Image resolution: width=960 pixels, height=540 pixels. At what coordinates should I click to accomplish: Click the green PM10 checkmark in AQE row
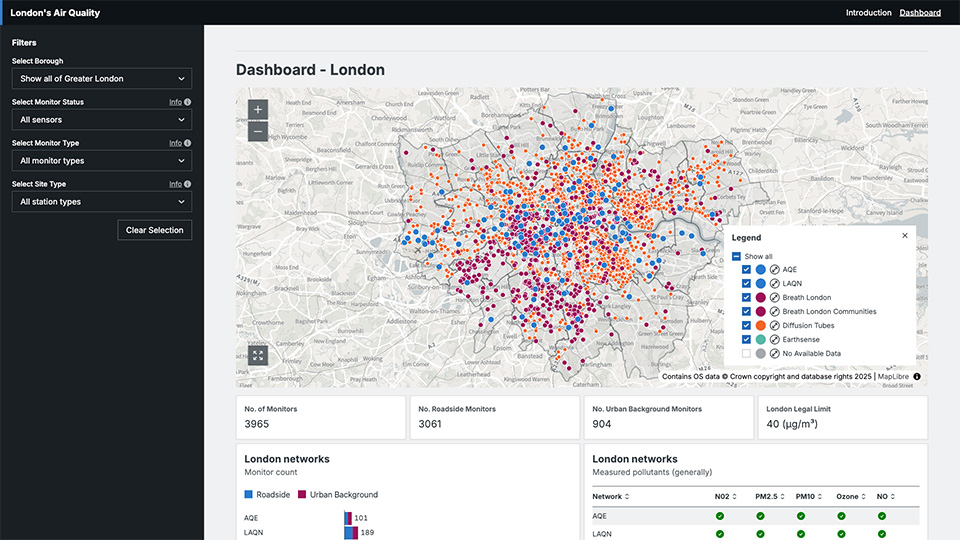pos(801,516)
